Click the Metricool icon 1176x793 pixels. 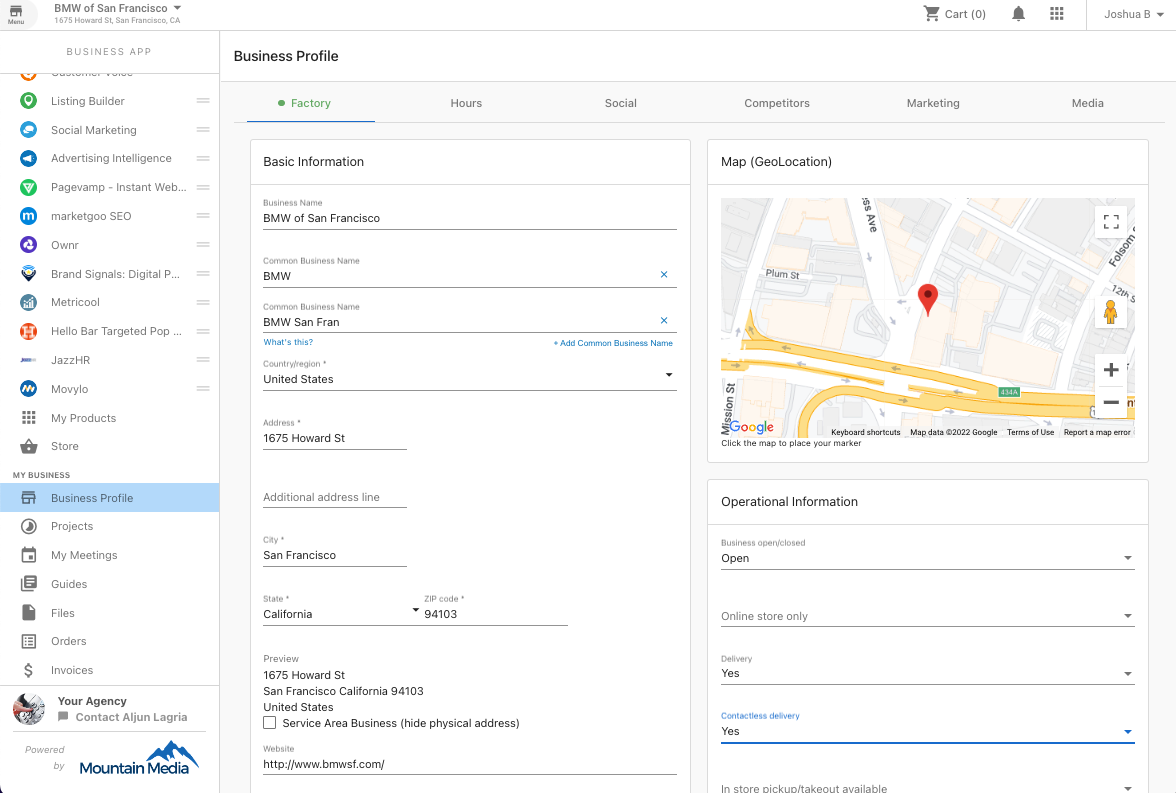coord(28,302)
